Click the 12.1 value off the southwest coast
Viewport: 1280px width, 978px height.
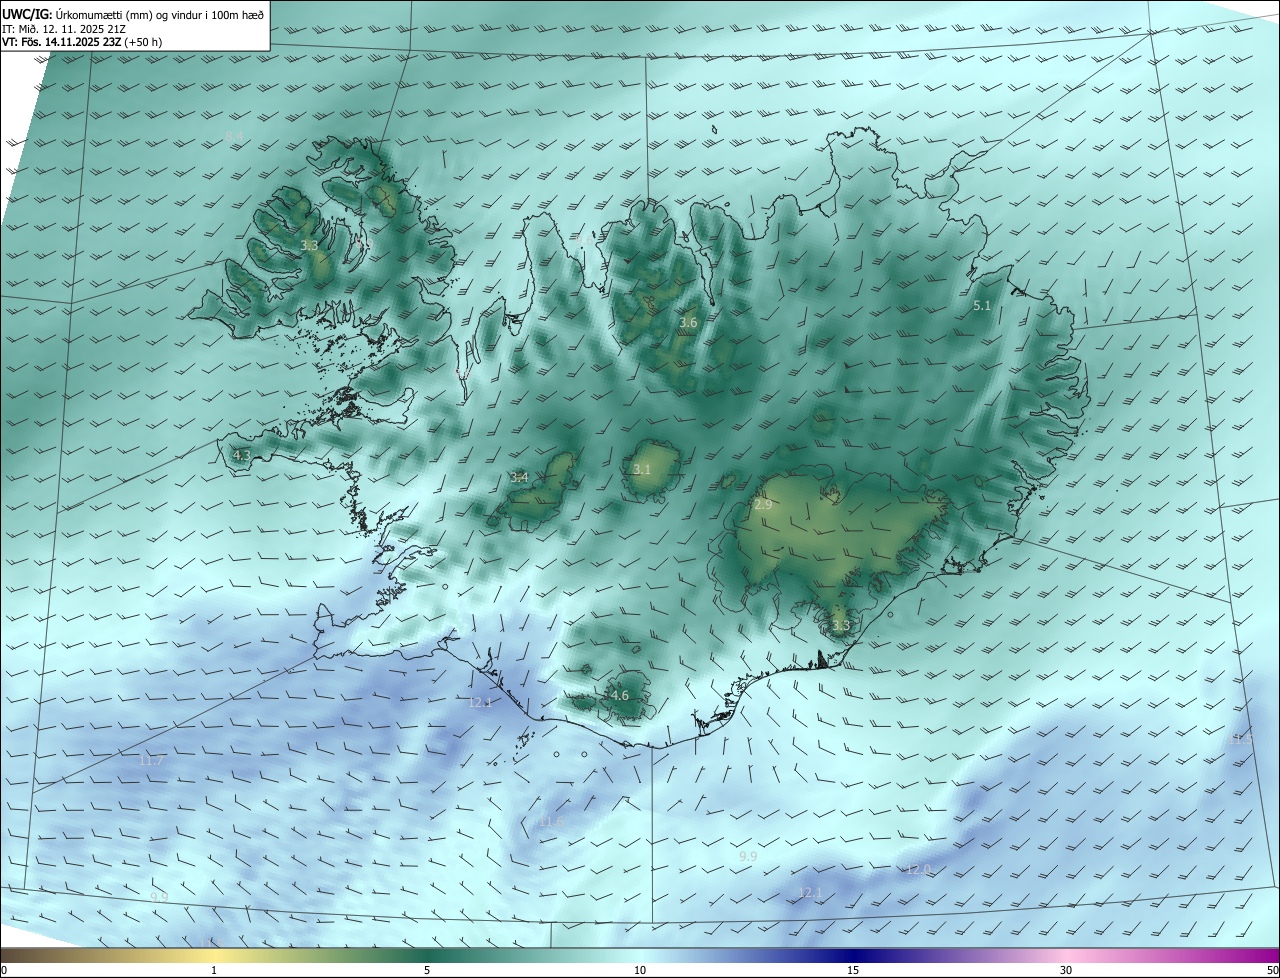tap(481, 703)
